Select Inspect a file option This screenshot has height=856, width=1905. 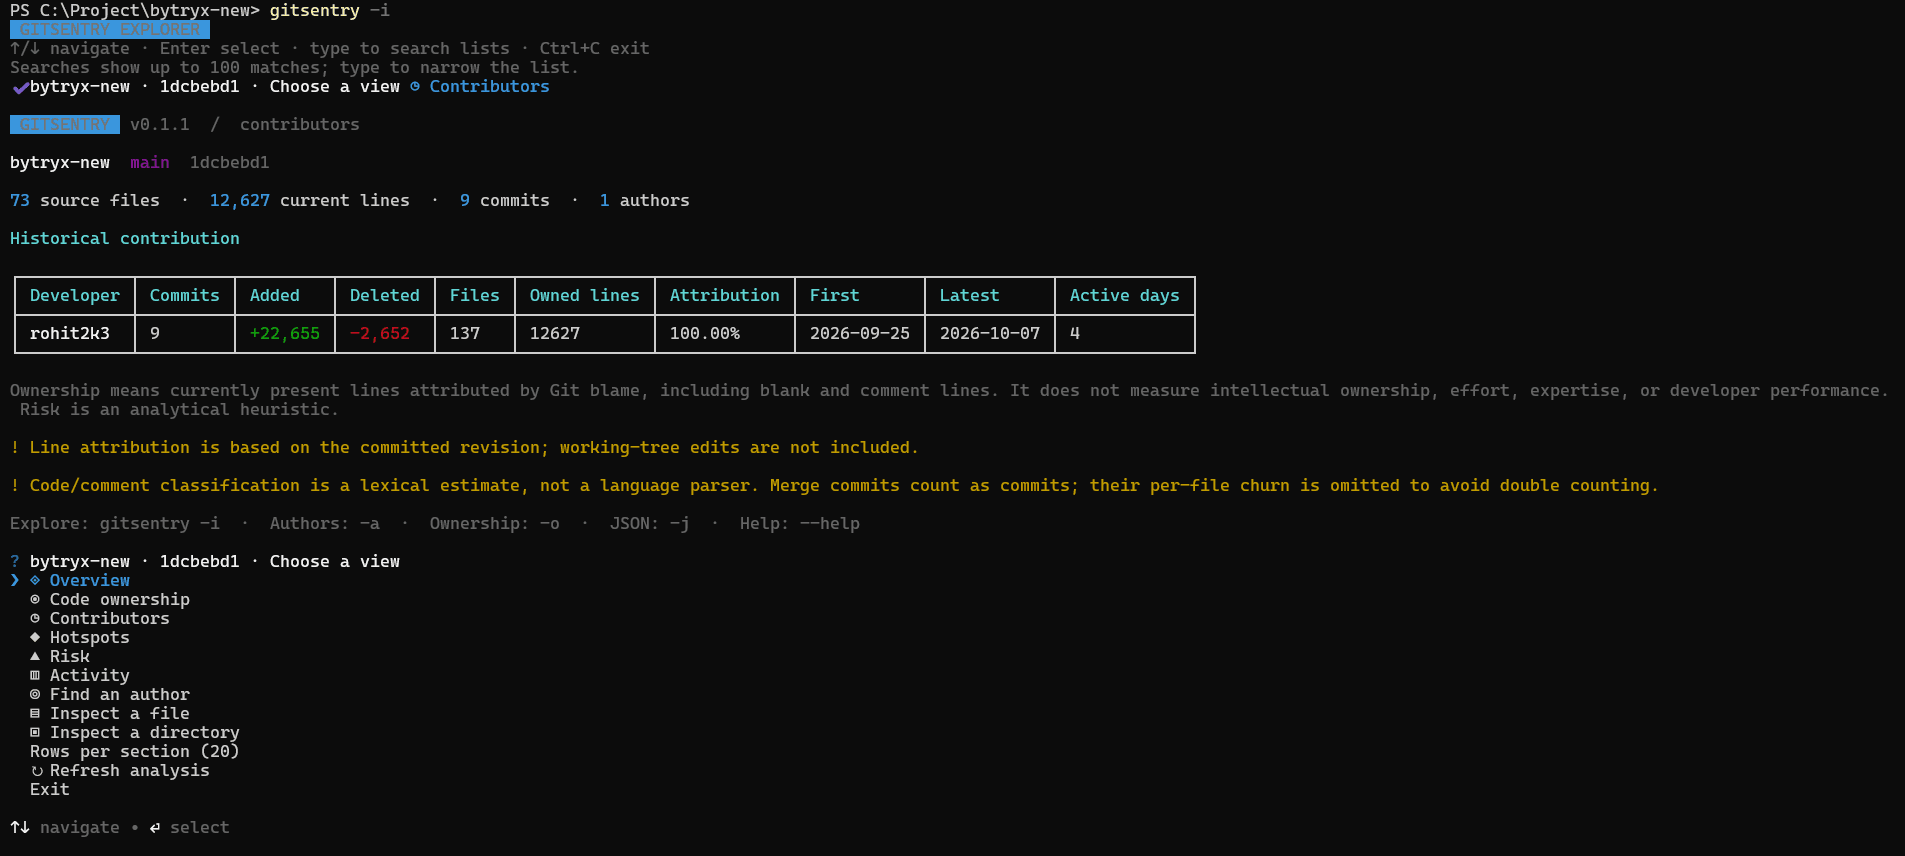(x=120, y=714)
